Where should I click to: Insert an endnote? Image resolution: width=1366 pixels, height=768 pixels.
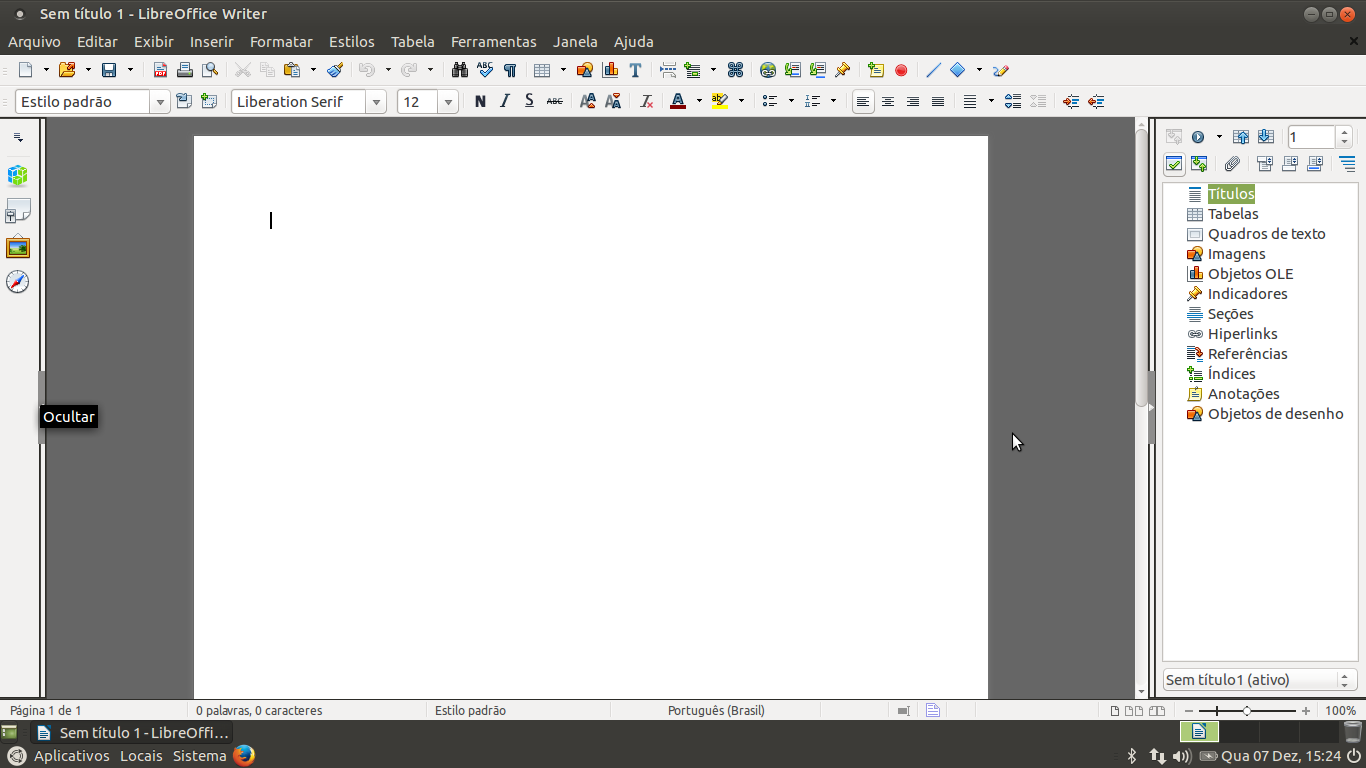(x=818, y=70)
